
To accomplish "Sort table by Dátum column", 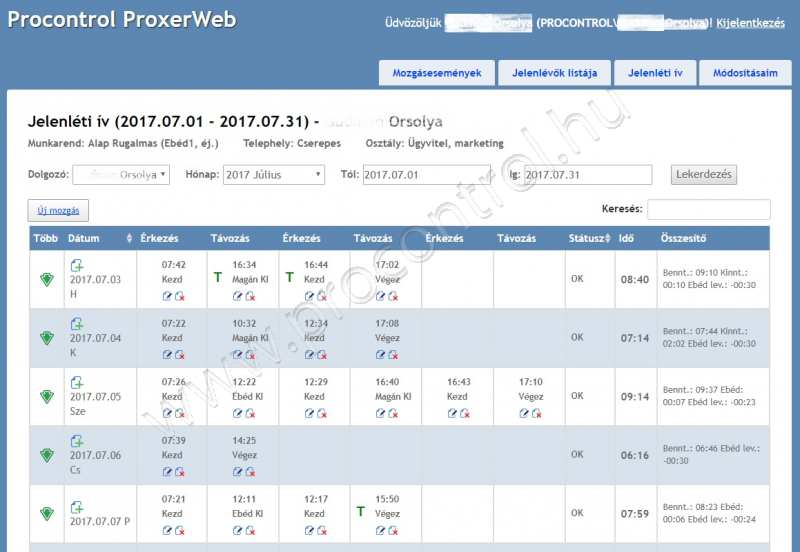I will click(x=99, y=238).
